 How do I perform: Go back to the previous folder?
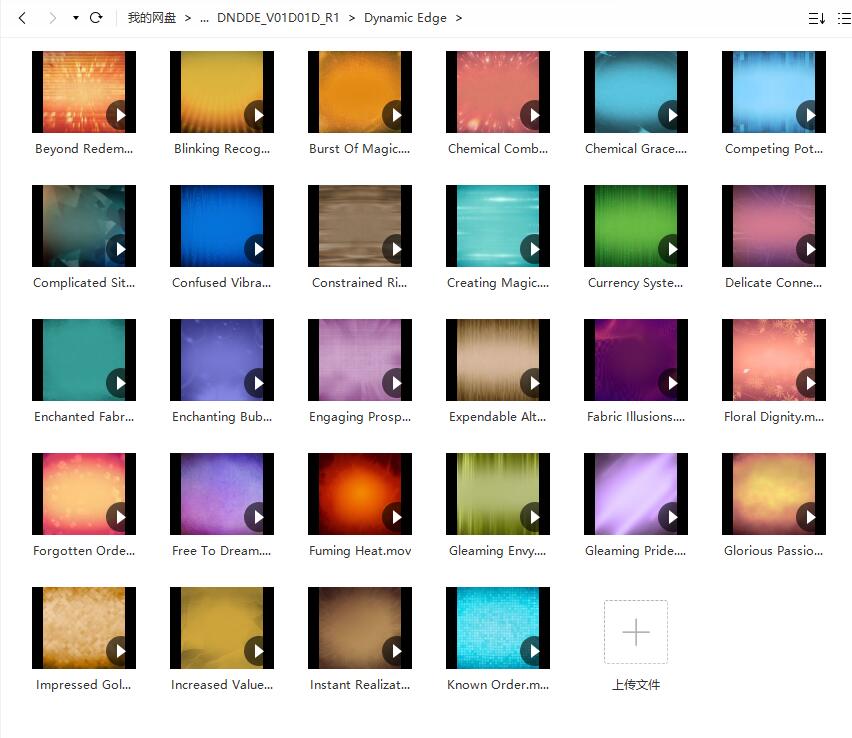[22, 18]
